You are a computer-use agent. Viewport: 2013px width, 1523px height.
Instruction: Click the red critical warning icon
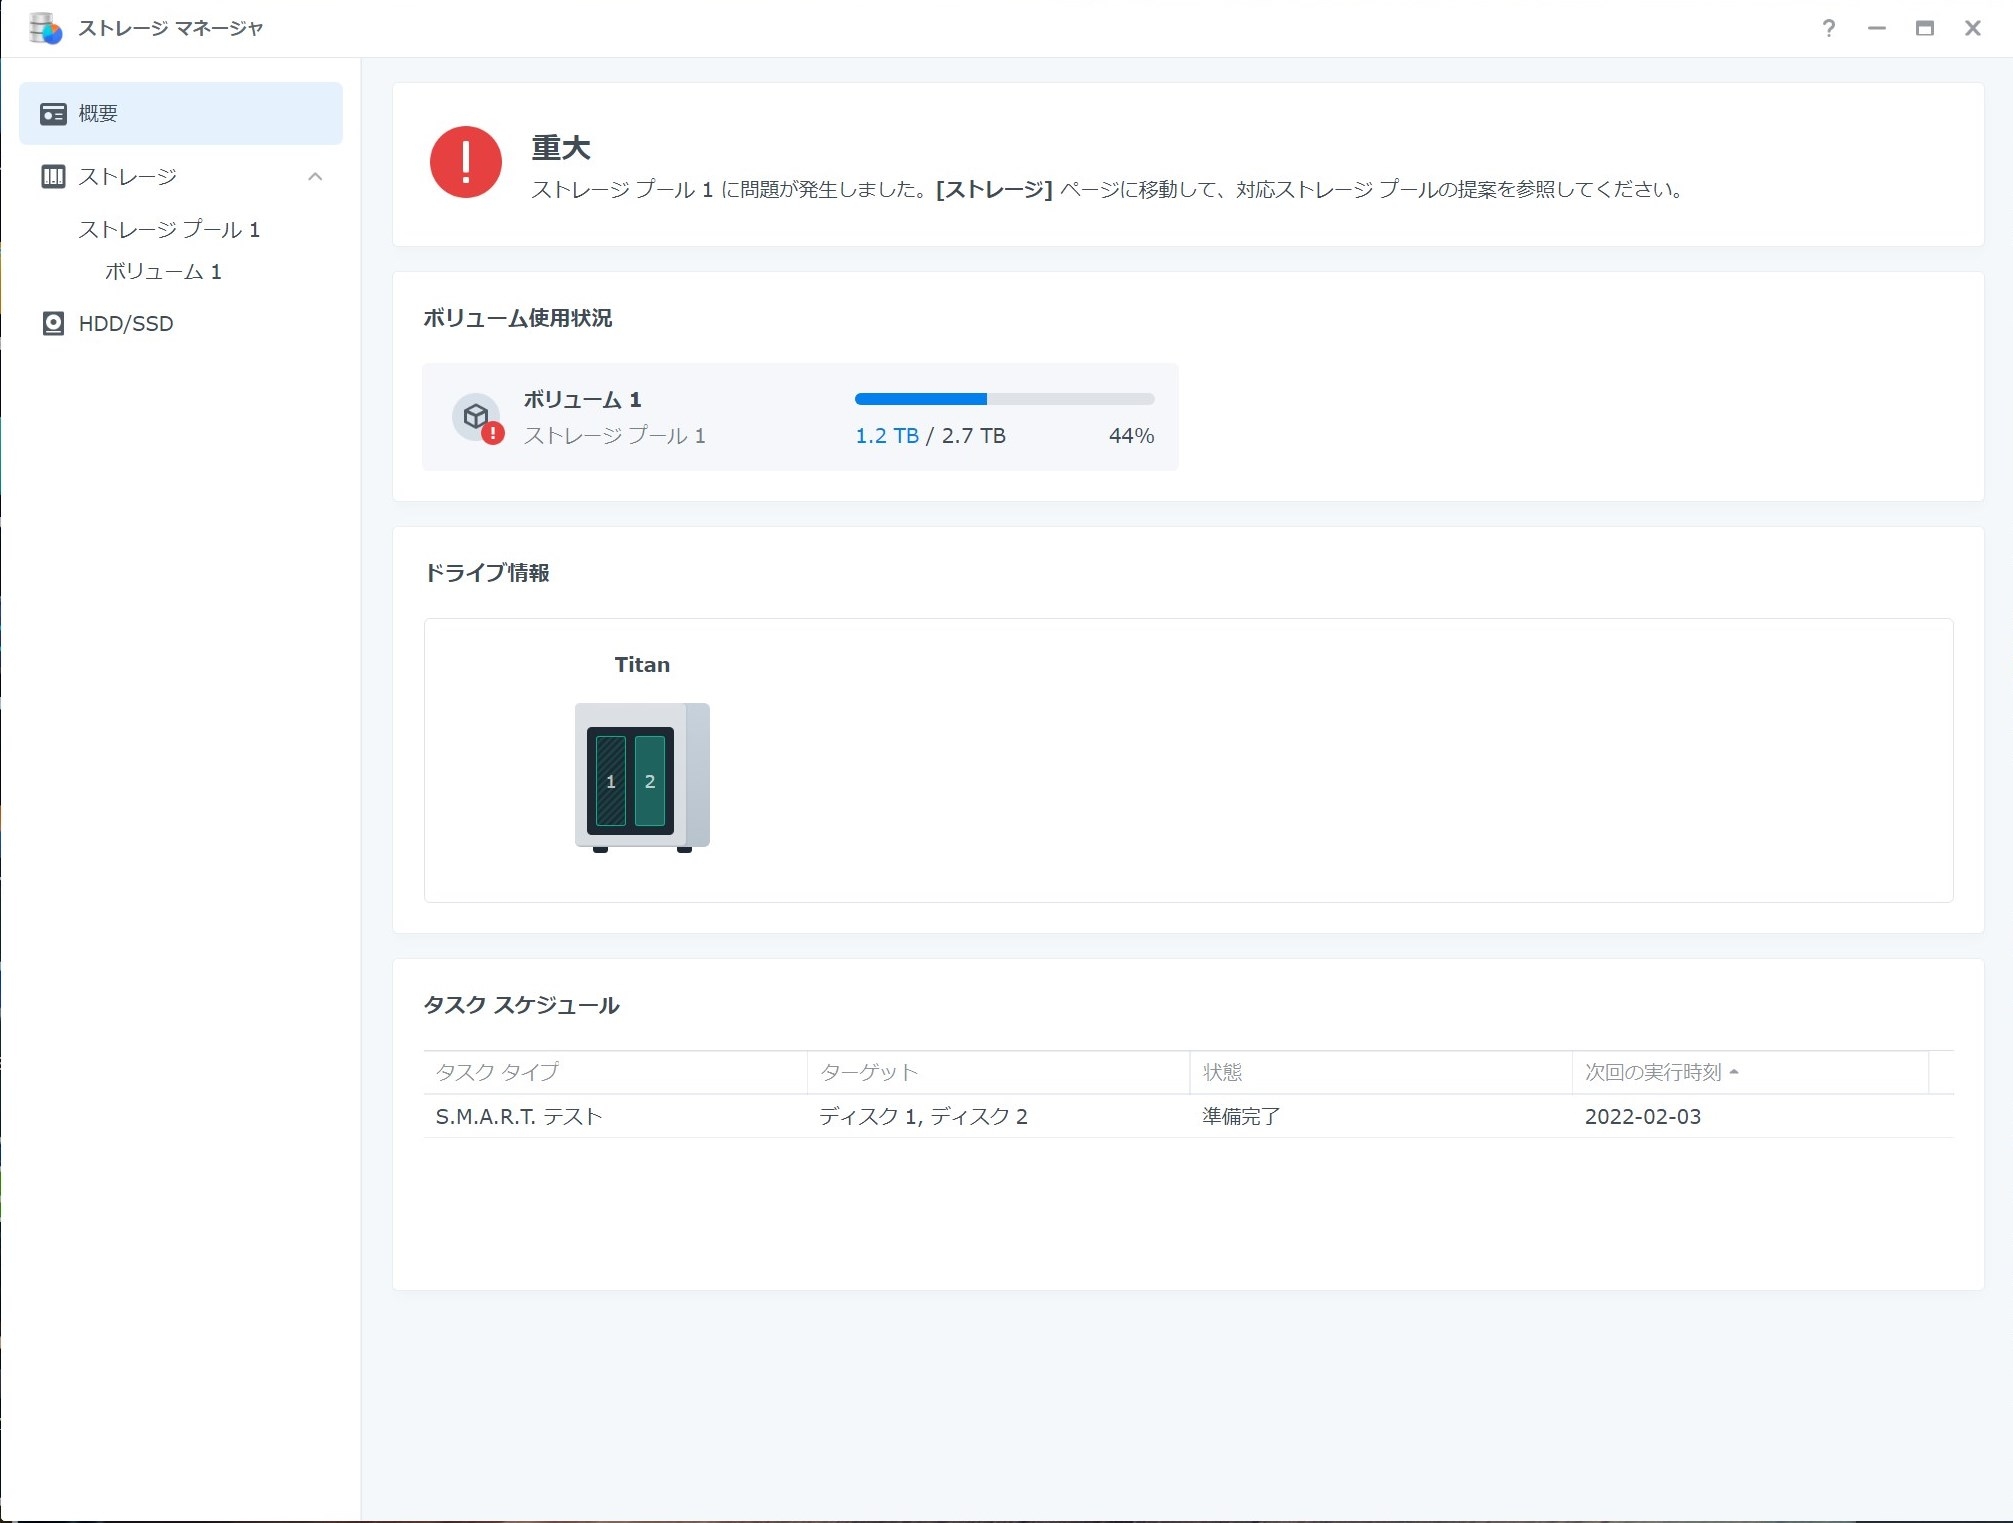pyautogui.click(x=465, y=162)
